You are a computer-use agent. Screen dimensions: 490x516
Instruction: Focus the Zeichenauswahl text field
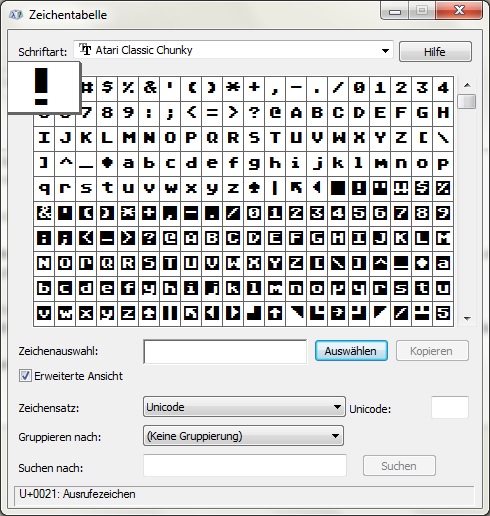point(225,351)
